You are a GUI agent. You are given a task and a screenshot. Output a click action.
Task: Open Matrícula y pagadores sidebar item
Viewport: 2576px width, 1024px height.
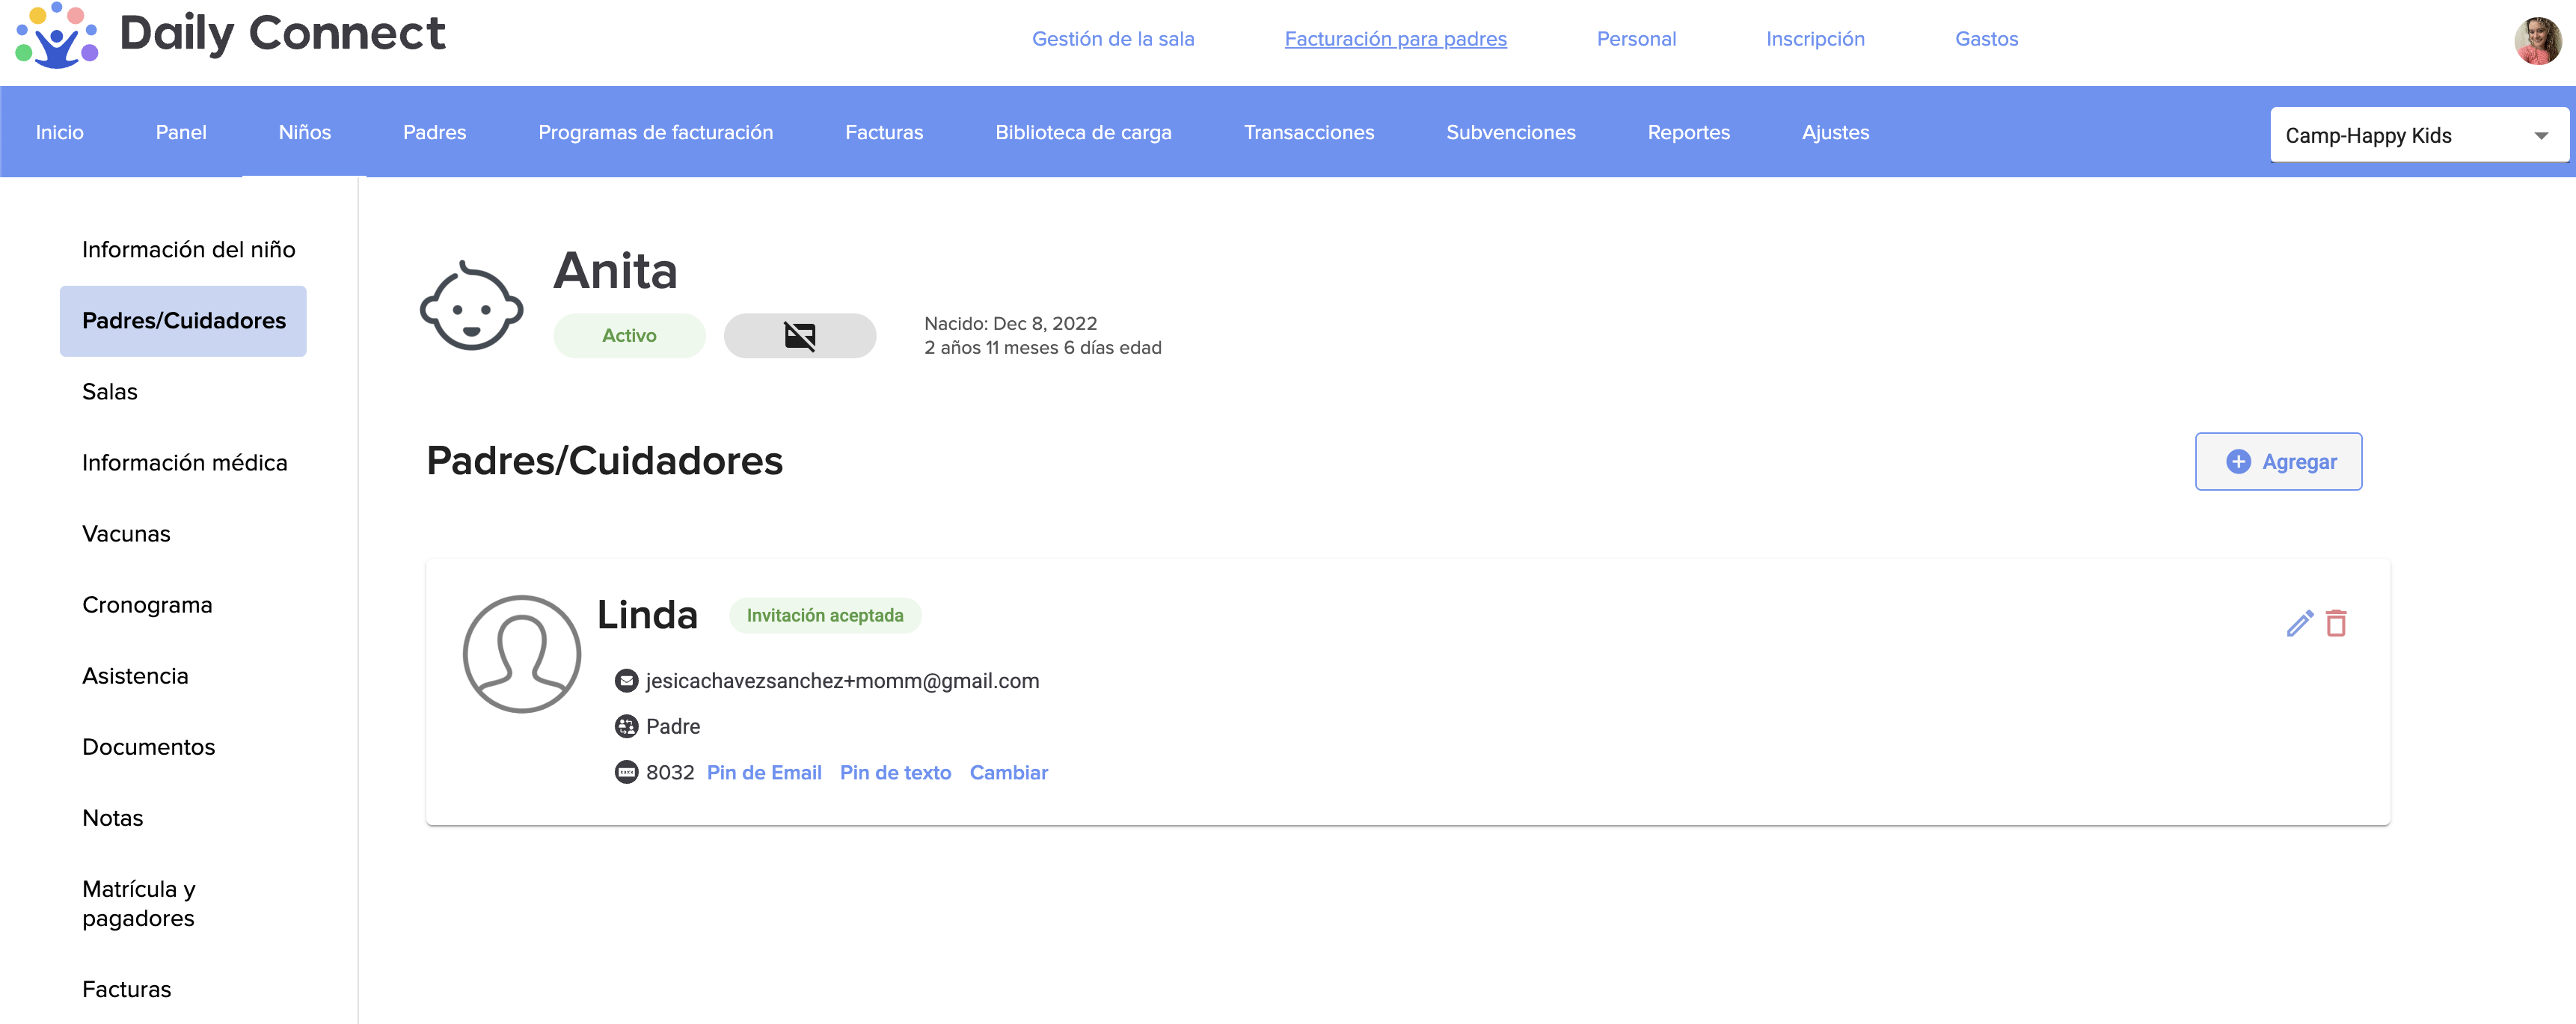(139, 903)
